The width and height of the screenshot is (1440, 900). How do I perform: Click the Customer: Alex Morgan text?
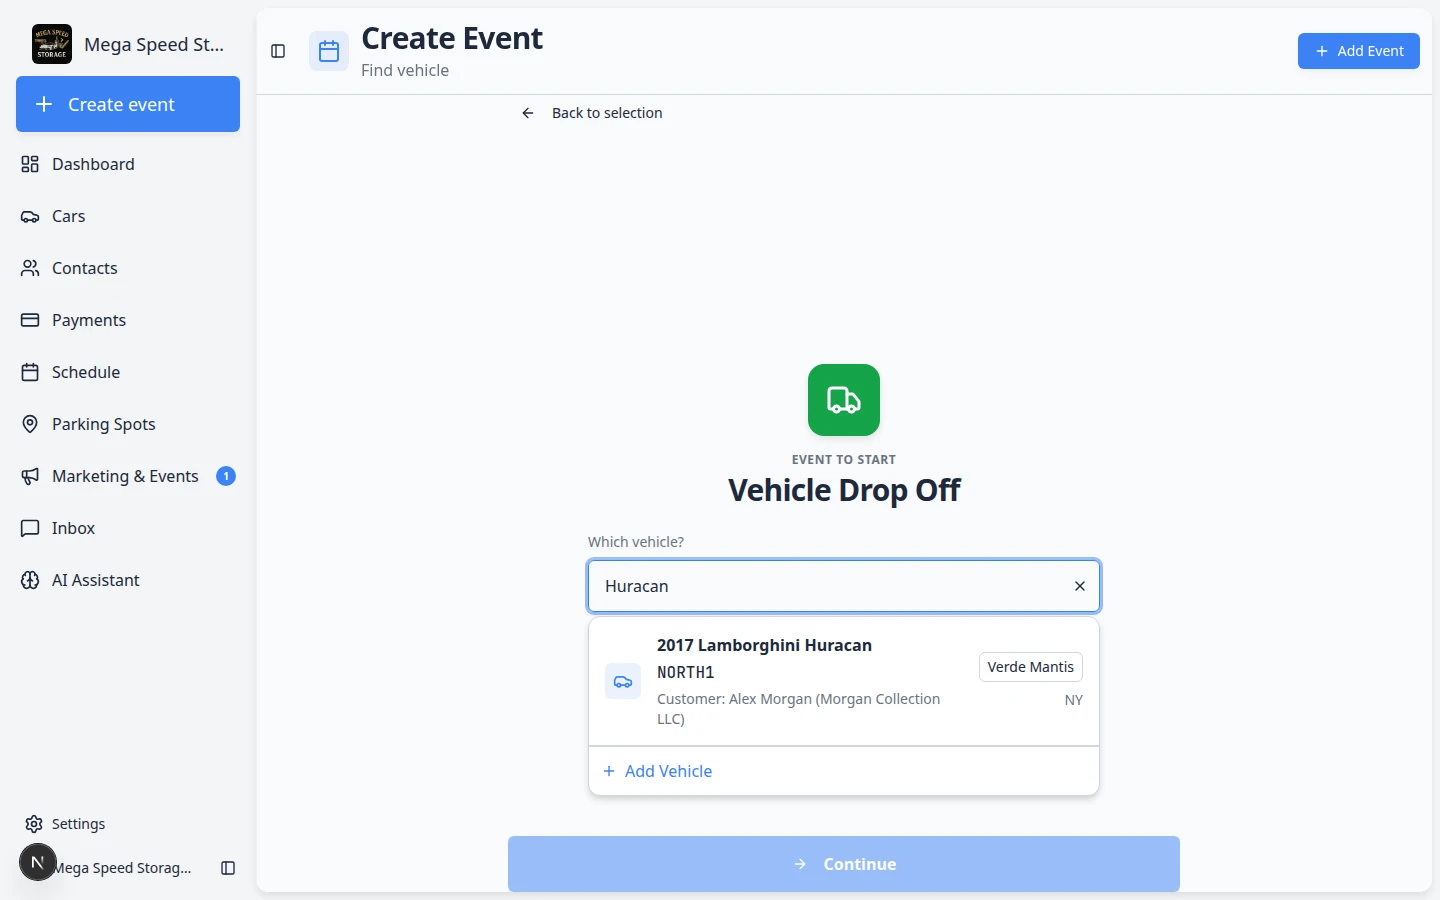pos(798,709)
